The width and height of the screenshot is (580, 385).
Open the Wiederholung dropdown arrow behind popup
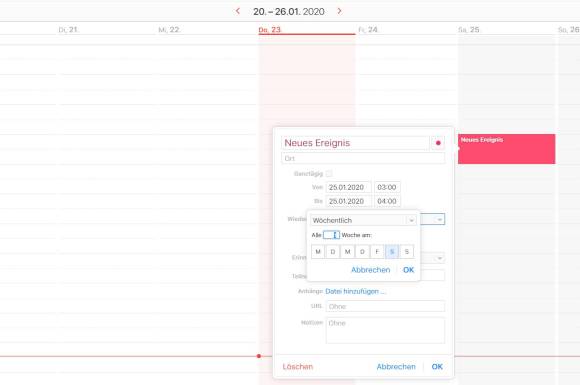click(439, 219)
